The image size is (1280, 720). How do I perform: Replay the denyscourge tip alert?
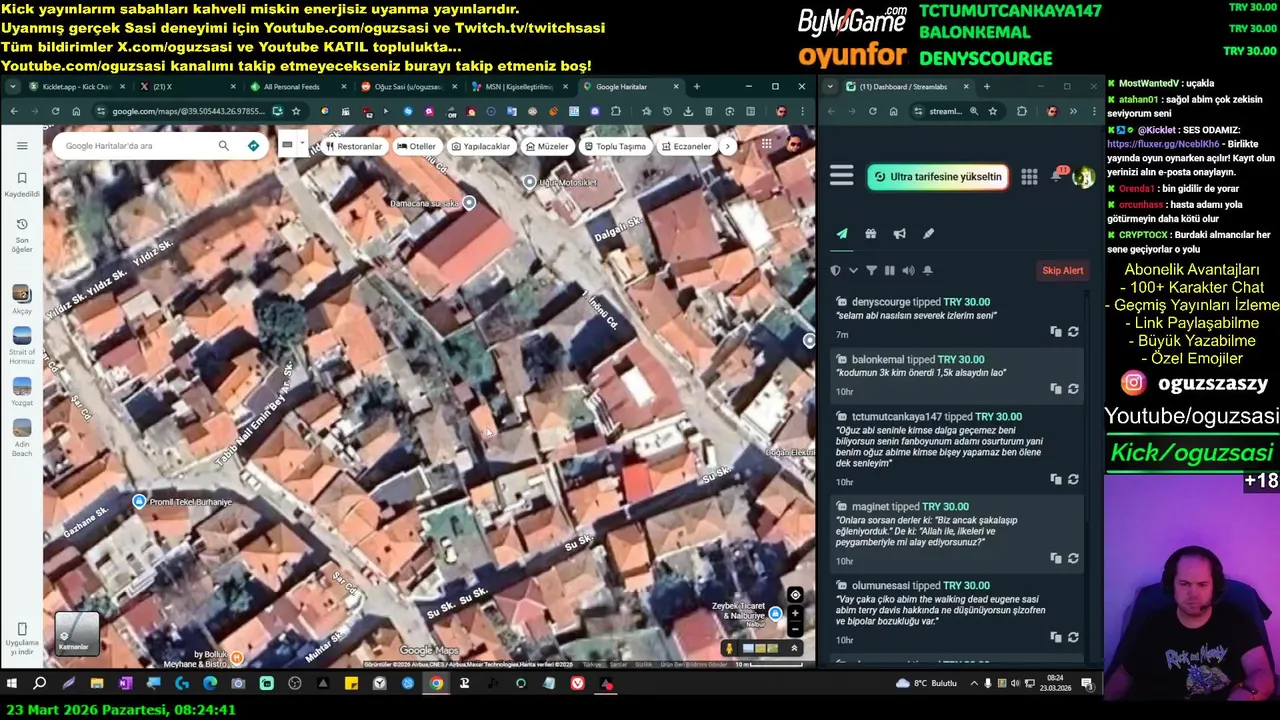click(x=1073, y=332)
